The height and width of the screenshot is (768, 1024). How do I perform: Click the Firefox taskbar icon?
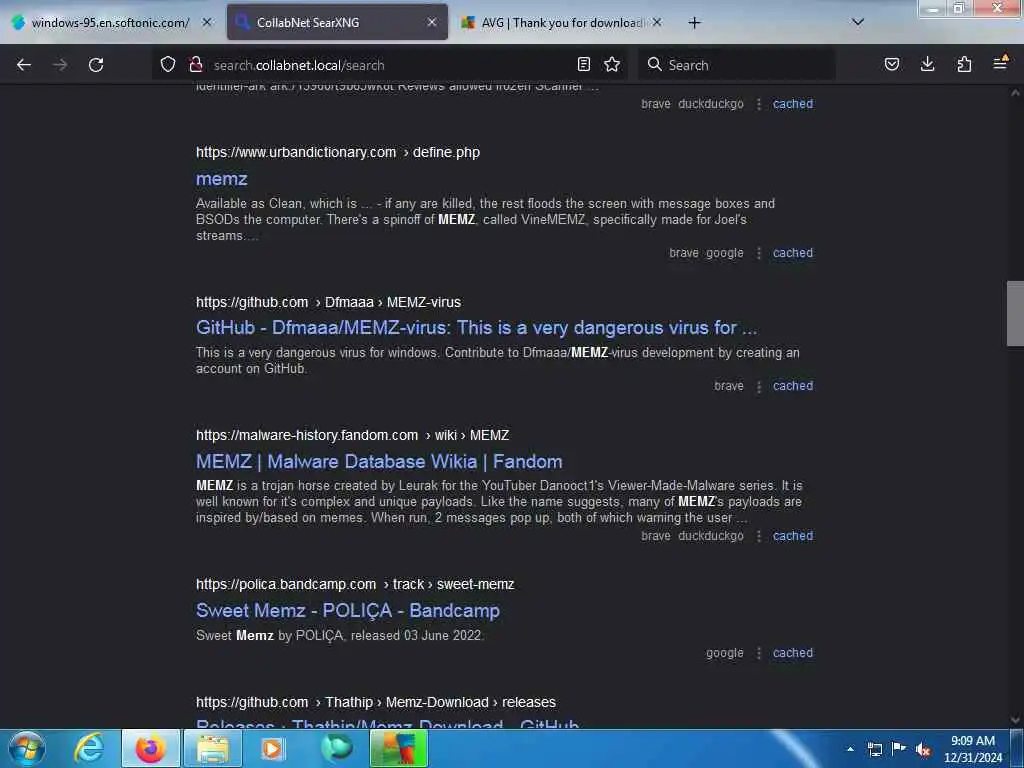point(151,748)
